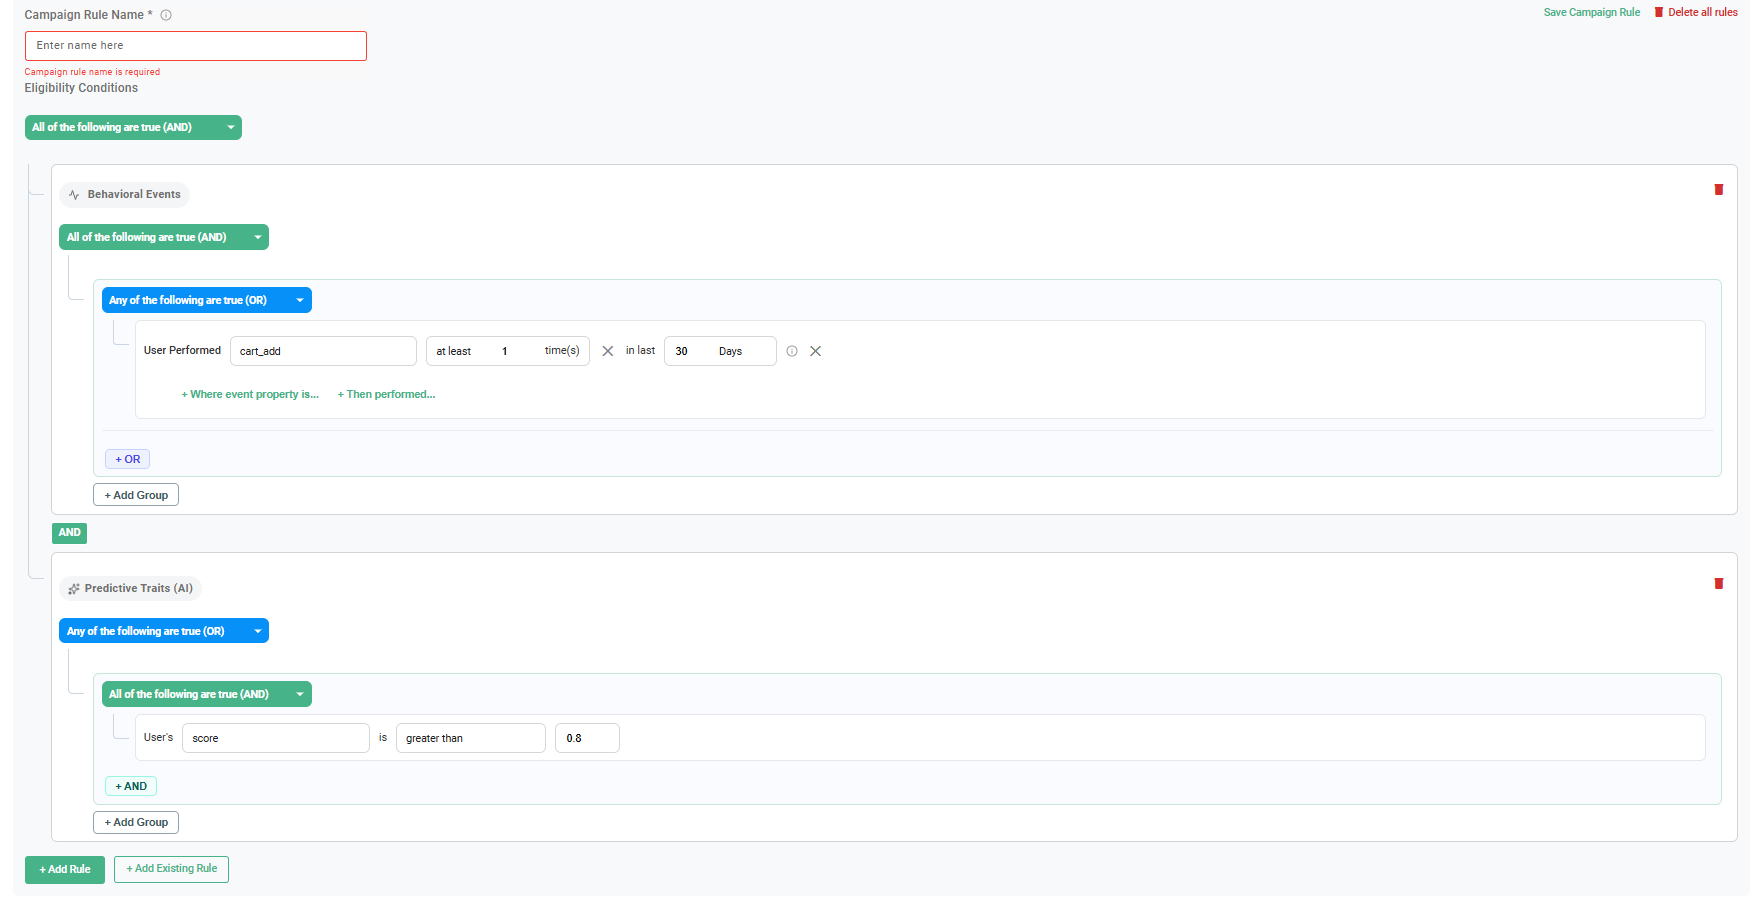Delete the Predictive Traits rule block

pyautogui.click(x=1719, y=583)
